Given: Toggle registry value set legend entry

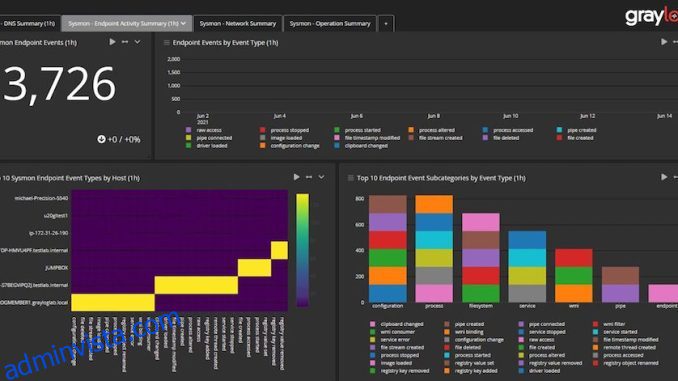Looking at the screenshot, I should pos(470,363).
